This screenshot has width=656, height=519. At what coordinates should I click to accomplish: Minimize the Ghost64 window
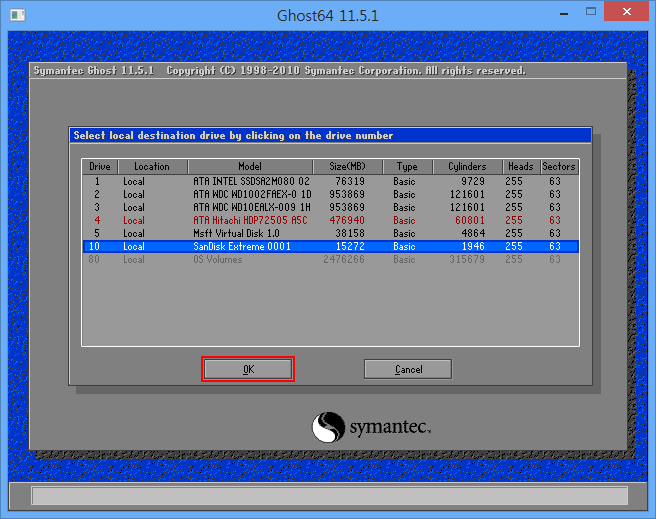(x=564, y=13)
